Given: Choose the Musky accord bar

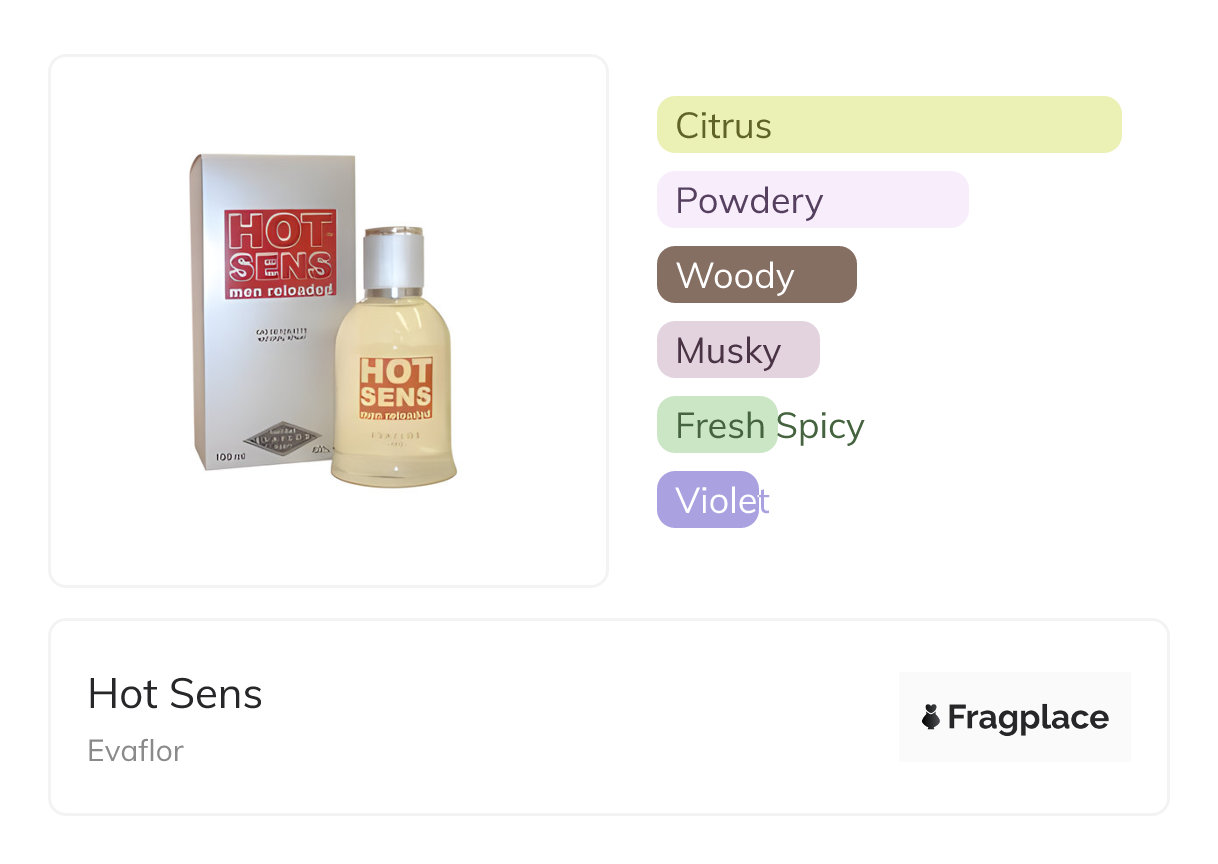Looking at the screenshot, I should pos(738,350).
